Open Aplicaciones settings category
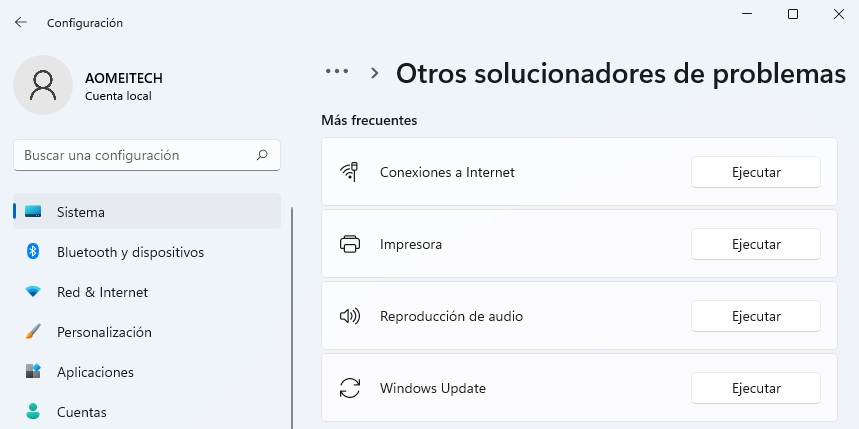 (95, 372)
